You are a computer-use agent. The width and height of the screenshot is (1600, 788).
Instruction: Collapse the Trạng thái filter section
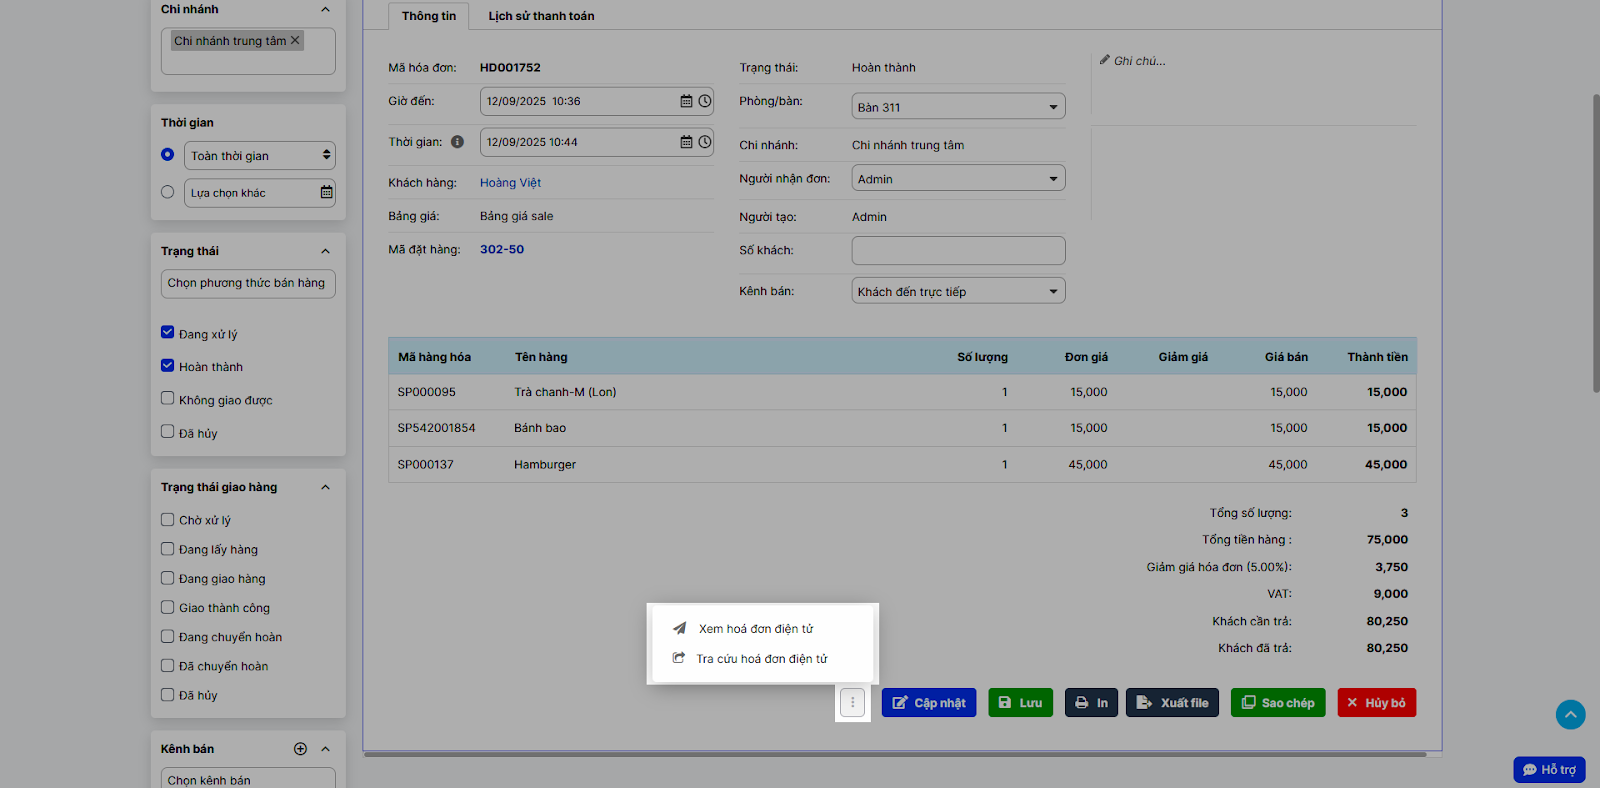pos(325,251)
